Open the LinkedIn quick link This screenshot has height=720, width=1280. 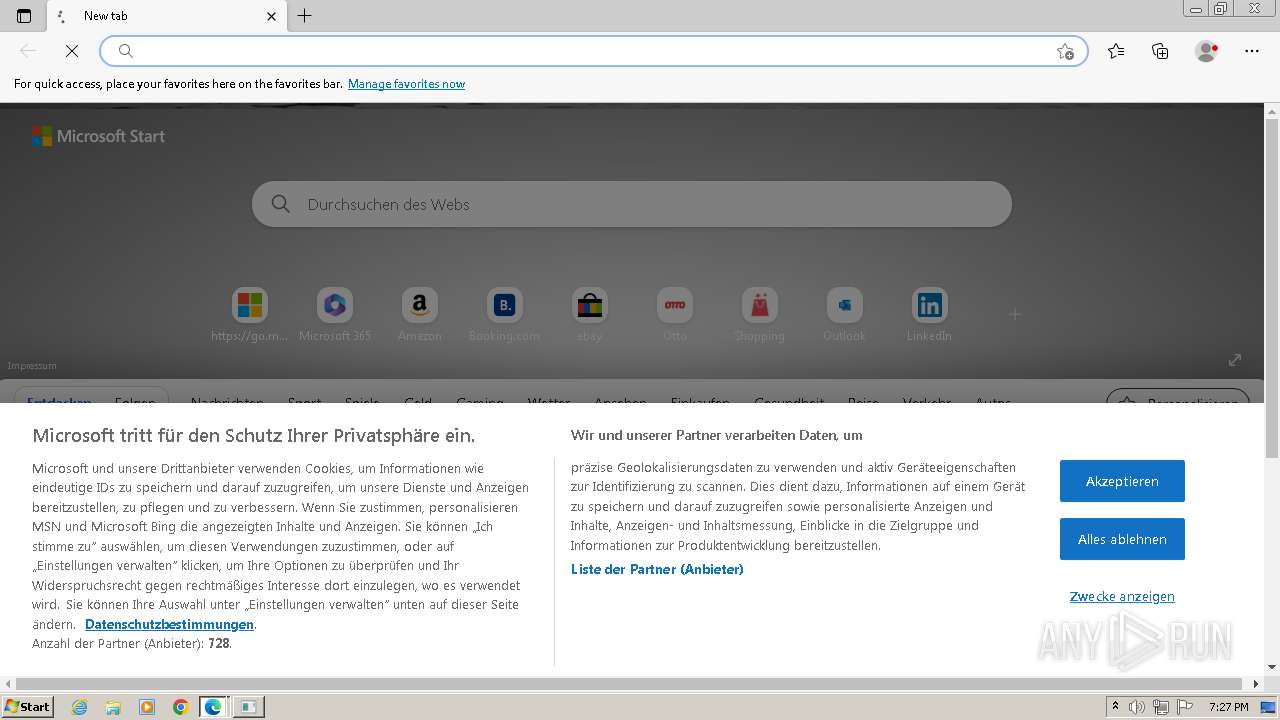coord(930,315)
